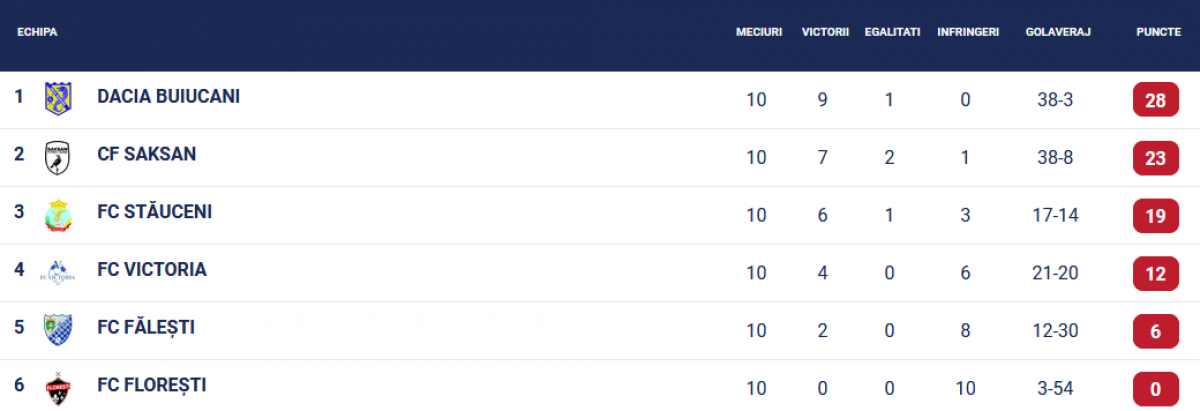This screenshot has height=411, width=1200.
Task: Click the INFRINGERI column header
Action: pyautogui.click(x=968, y=32)
